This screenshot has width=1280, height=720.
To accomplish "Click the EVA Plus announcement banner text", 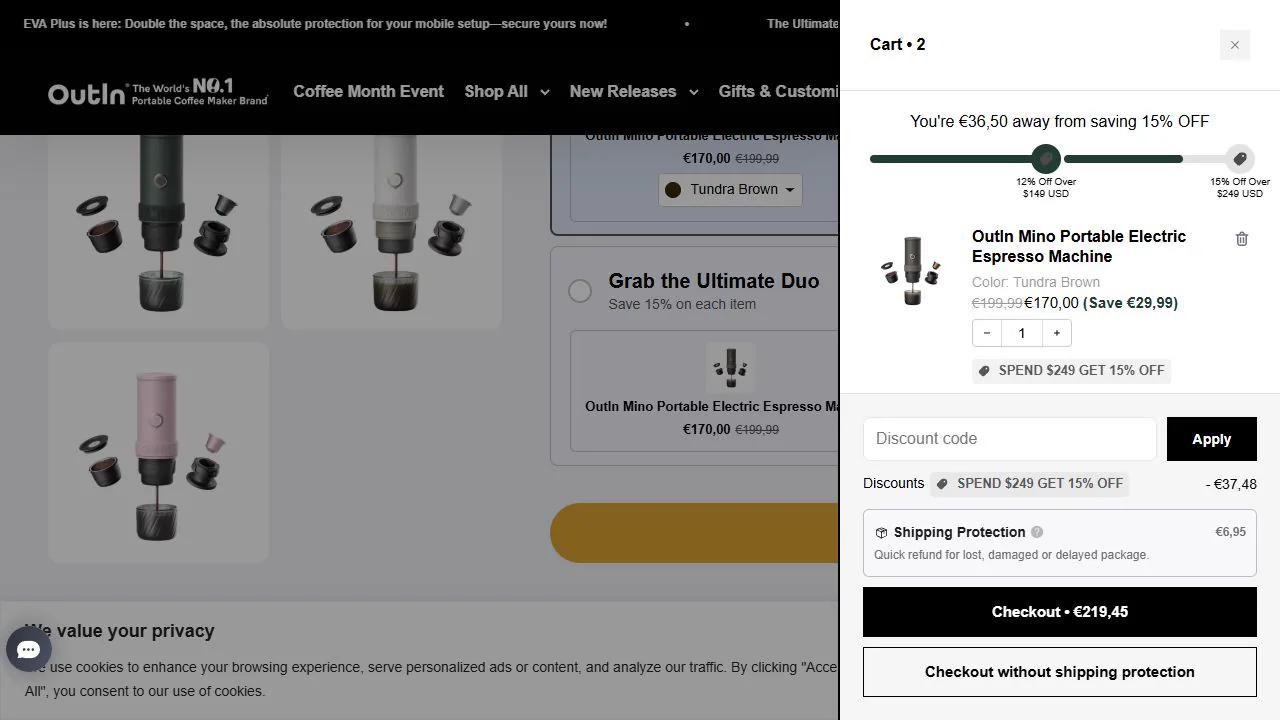I will tap(315, 24).
